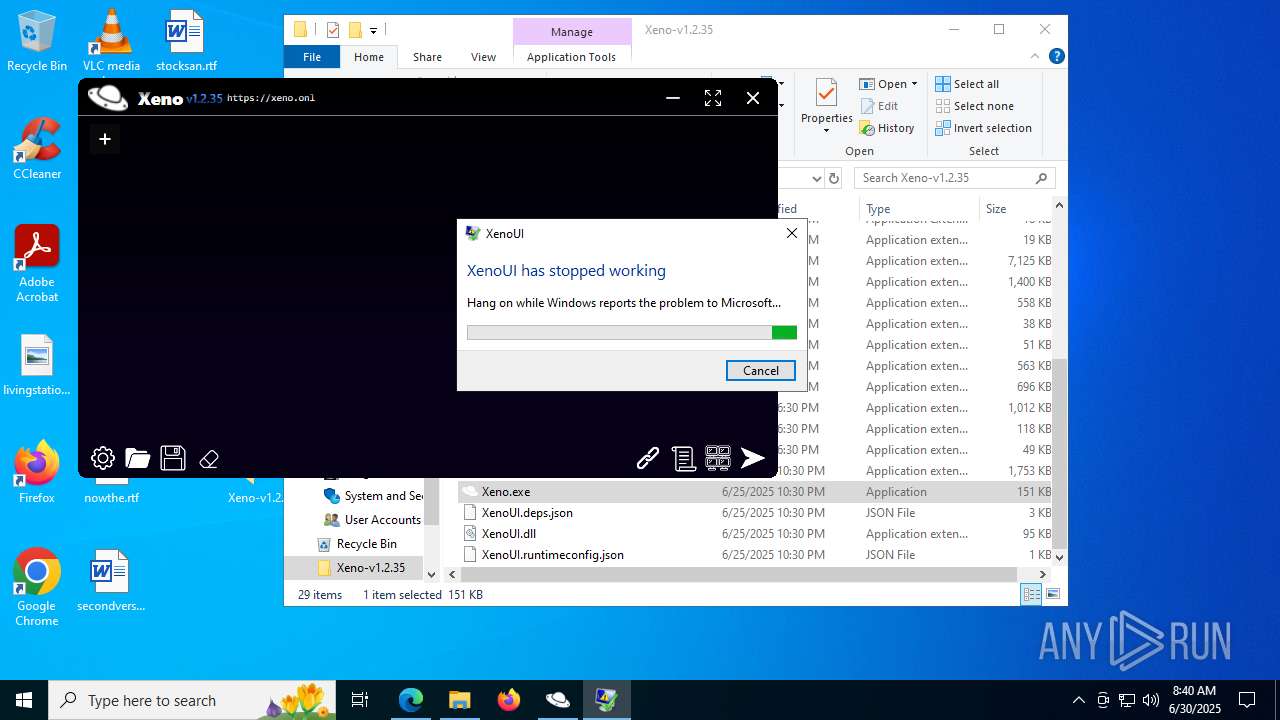This screenshot has width=1280, height=720.
Task: Switch to the View ribbon tab
Action: click(x=483, y=57)
